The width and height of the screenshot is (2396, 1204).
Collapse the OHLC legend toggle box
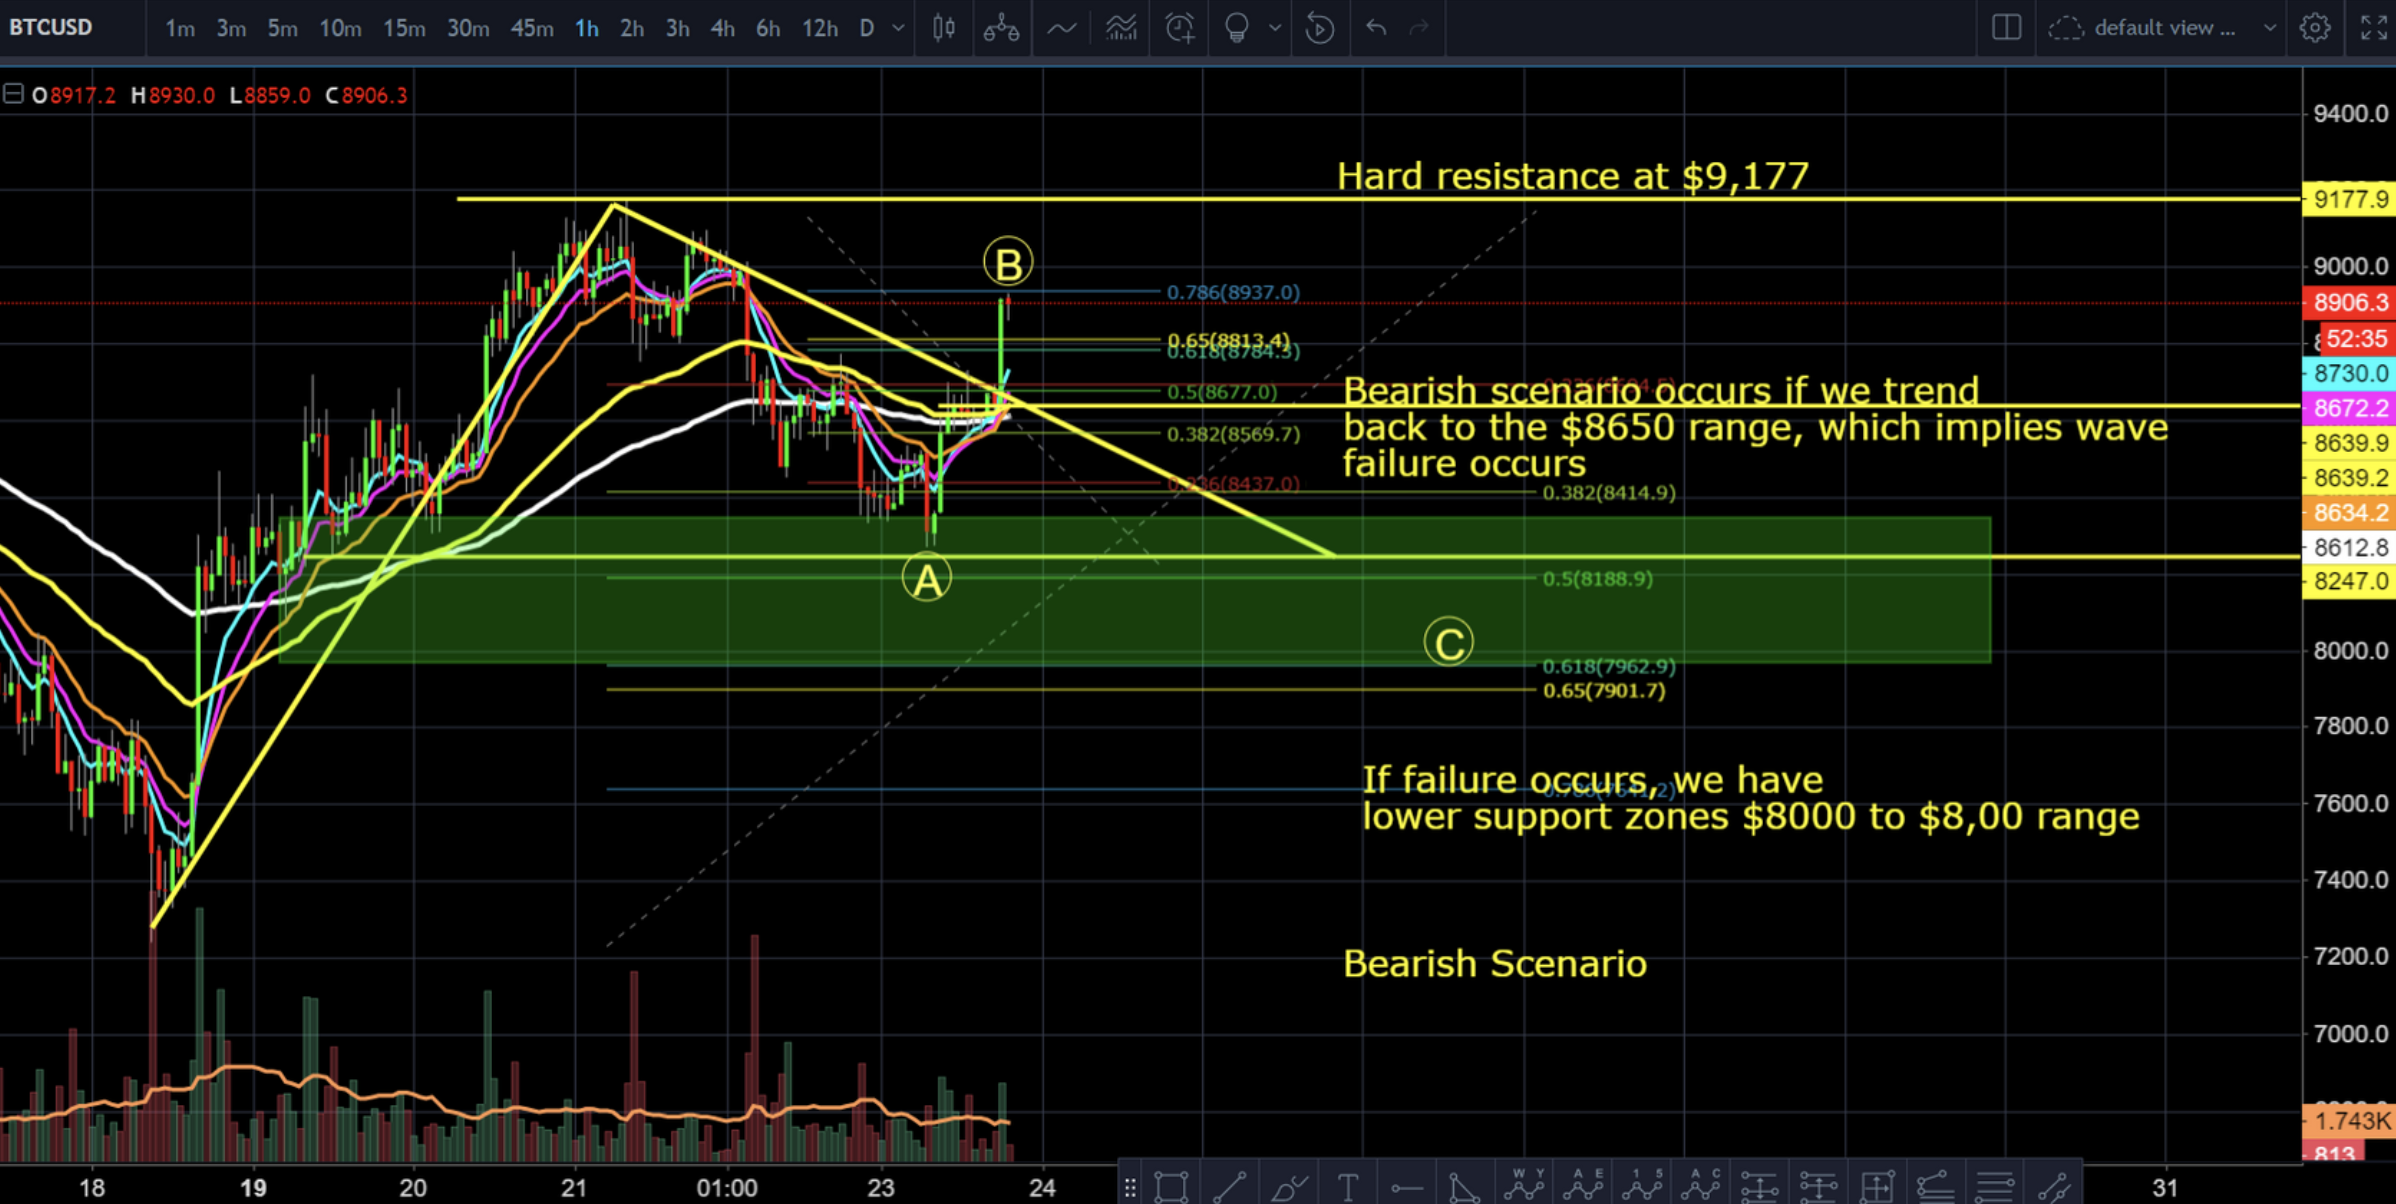13,95
